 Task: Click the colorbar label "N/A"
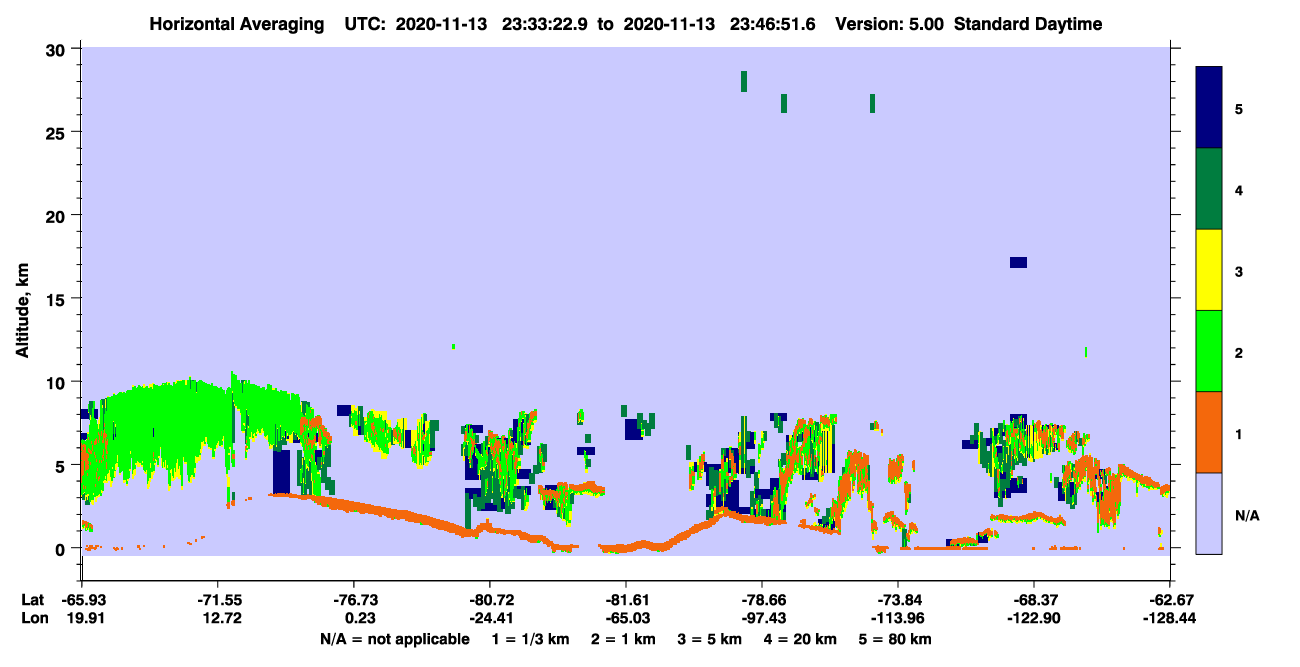point(1247,515)
